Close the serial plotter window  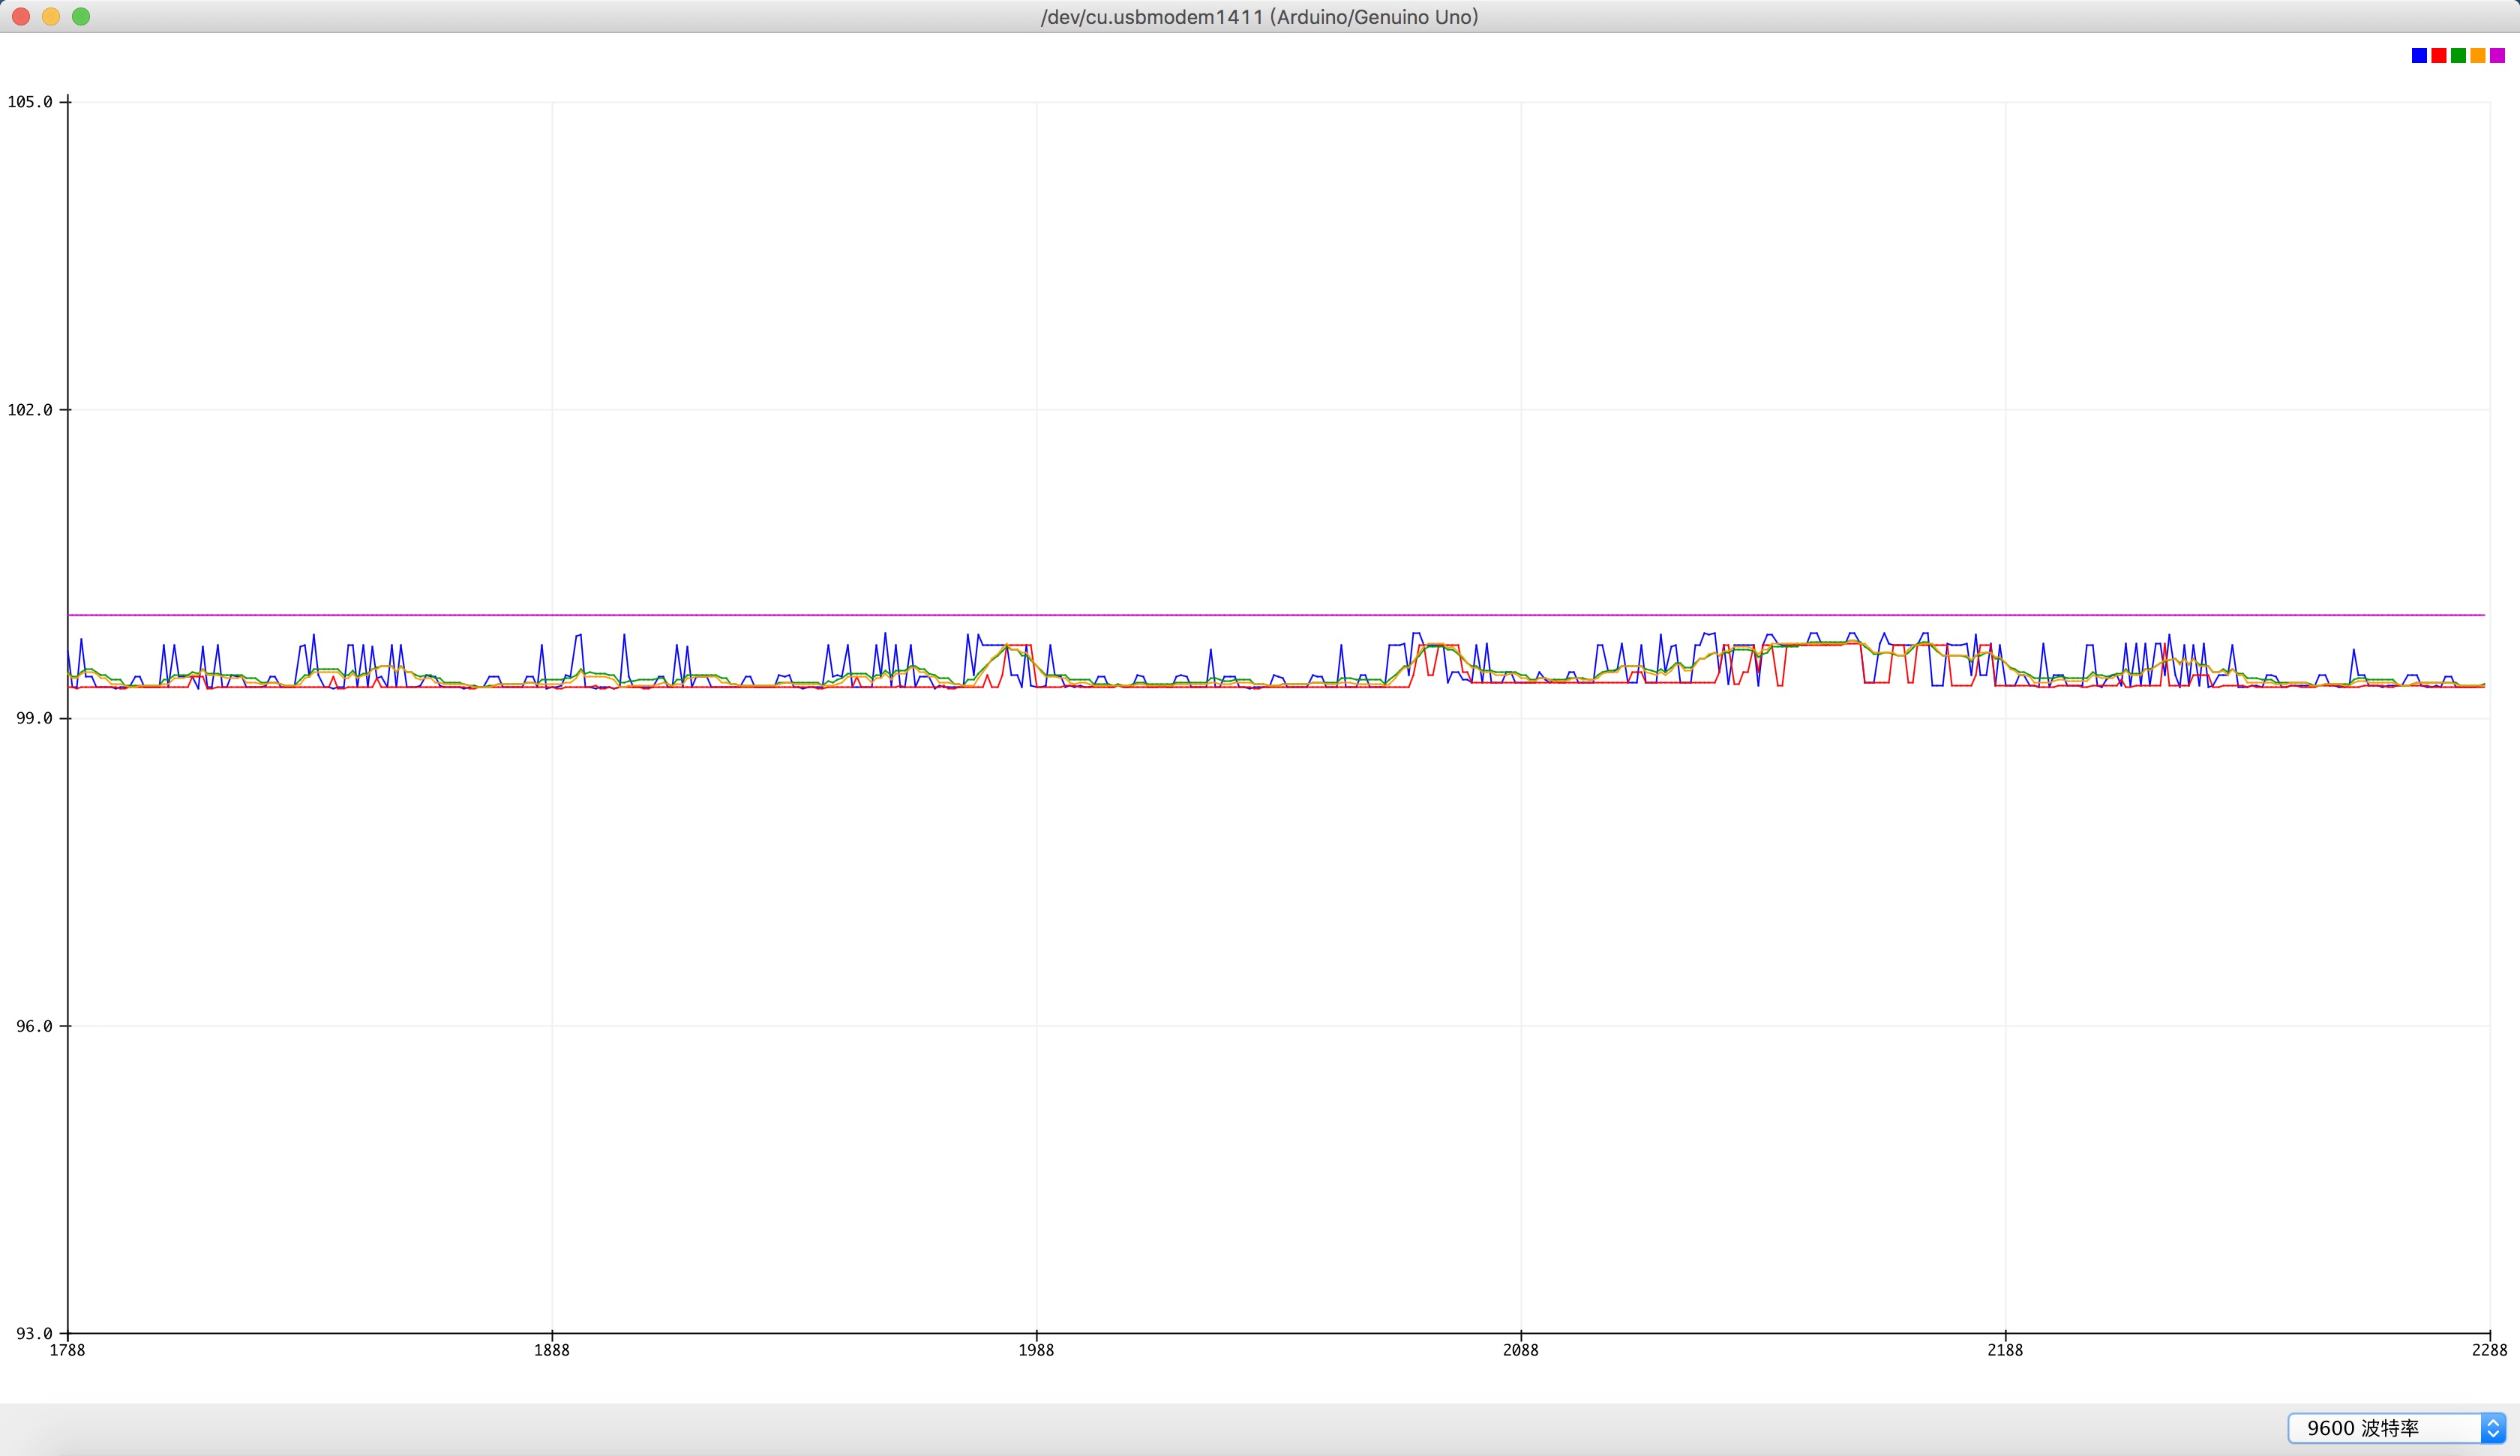tap(21, 16)
